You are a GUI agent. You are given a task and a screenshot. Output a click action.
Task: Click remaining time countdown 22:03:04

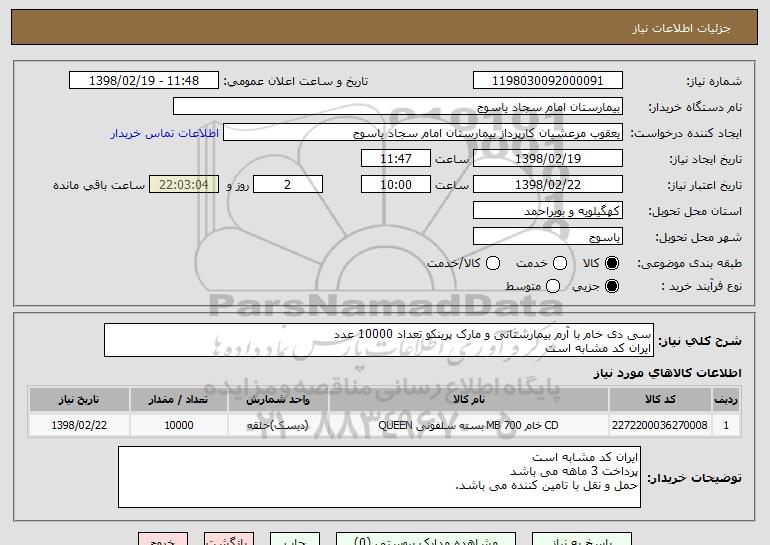(x=184, y=185)
